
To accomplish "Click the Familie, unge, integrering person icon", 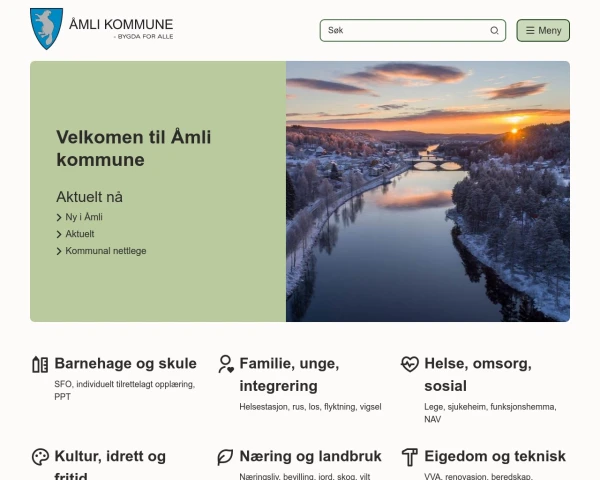I will [x=225, y=364].
